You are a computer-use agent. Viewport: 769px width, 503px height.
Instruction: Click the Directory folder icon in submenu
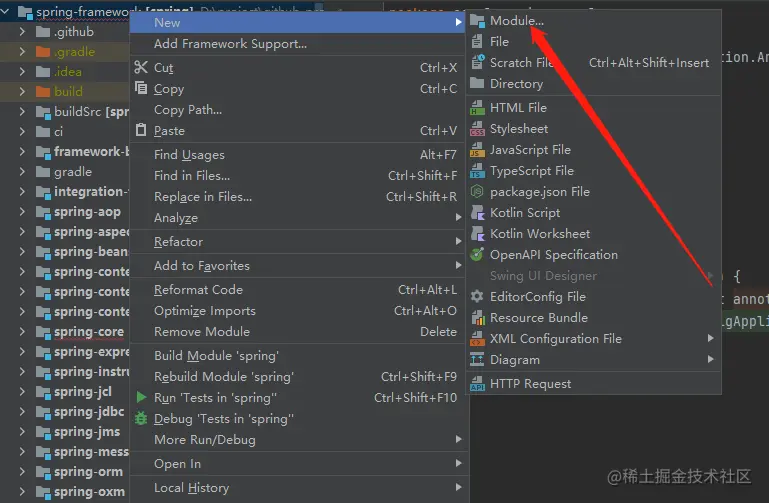[477, 83]
